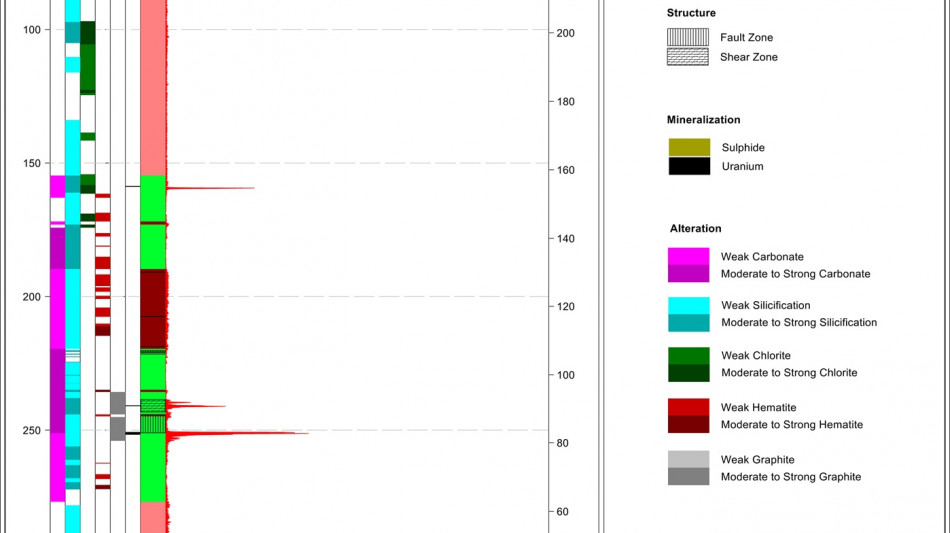
Task: Choose the Moderate to Strong Chlorite swatch
Action: click(688, 373)
